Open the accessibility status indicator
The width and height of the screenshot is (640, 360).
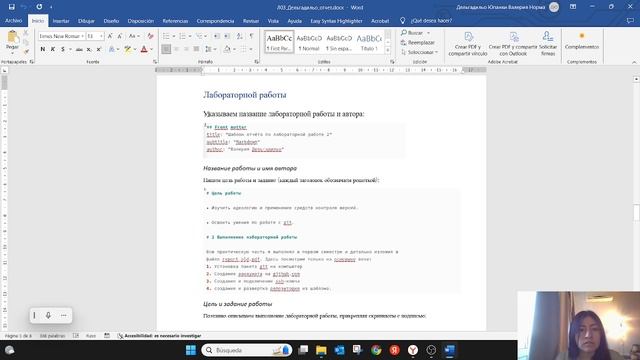[159, 336]
